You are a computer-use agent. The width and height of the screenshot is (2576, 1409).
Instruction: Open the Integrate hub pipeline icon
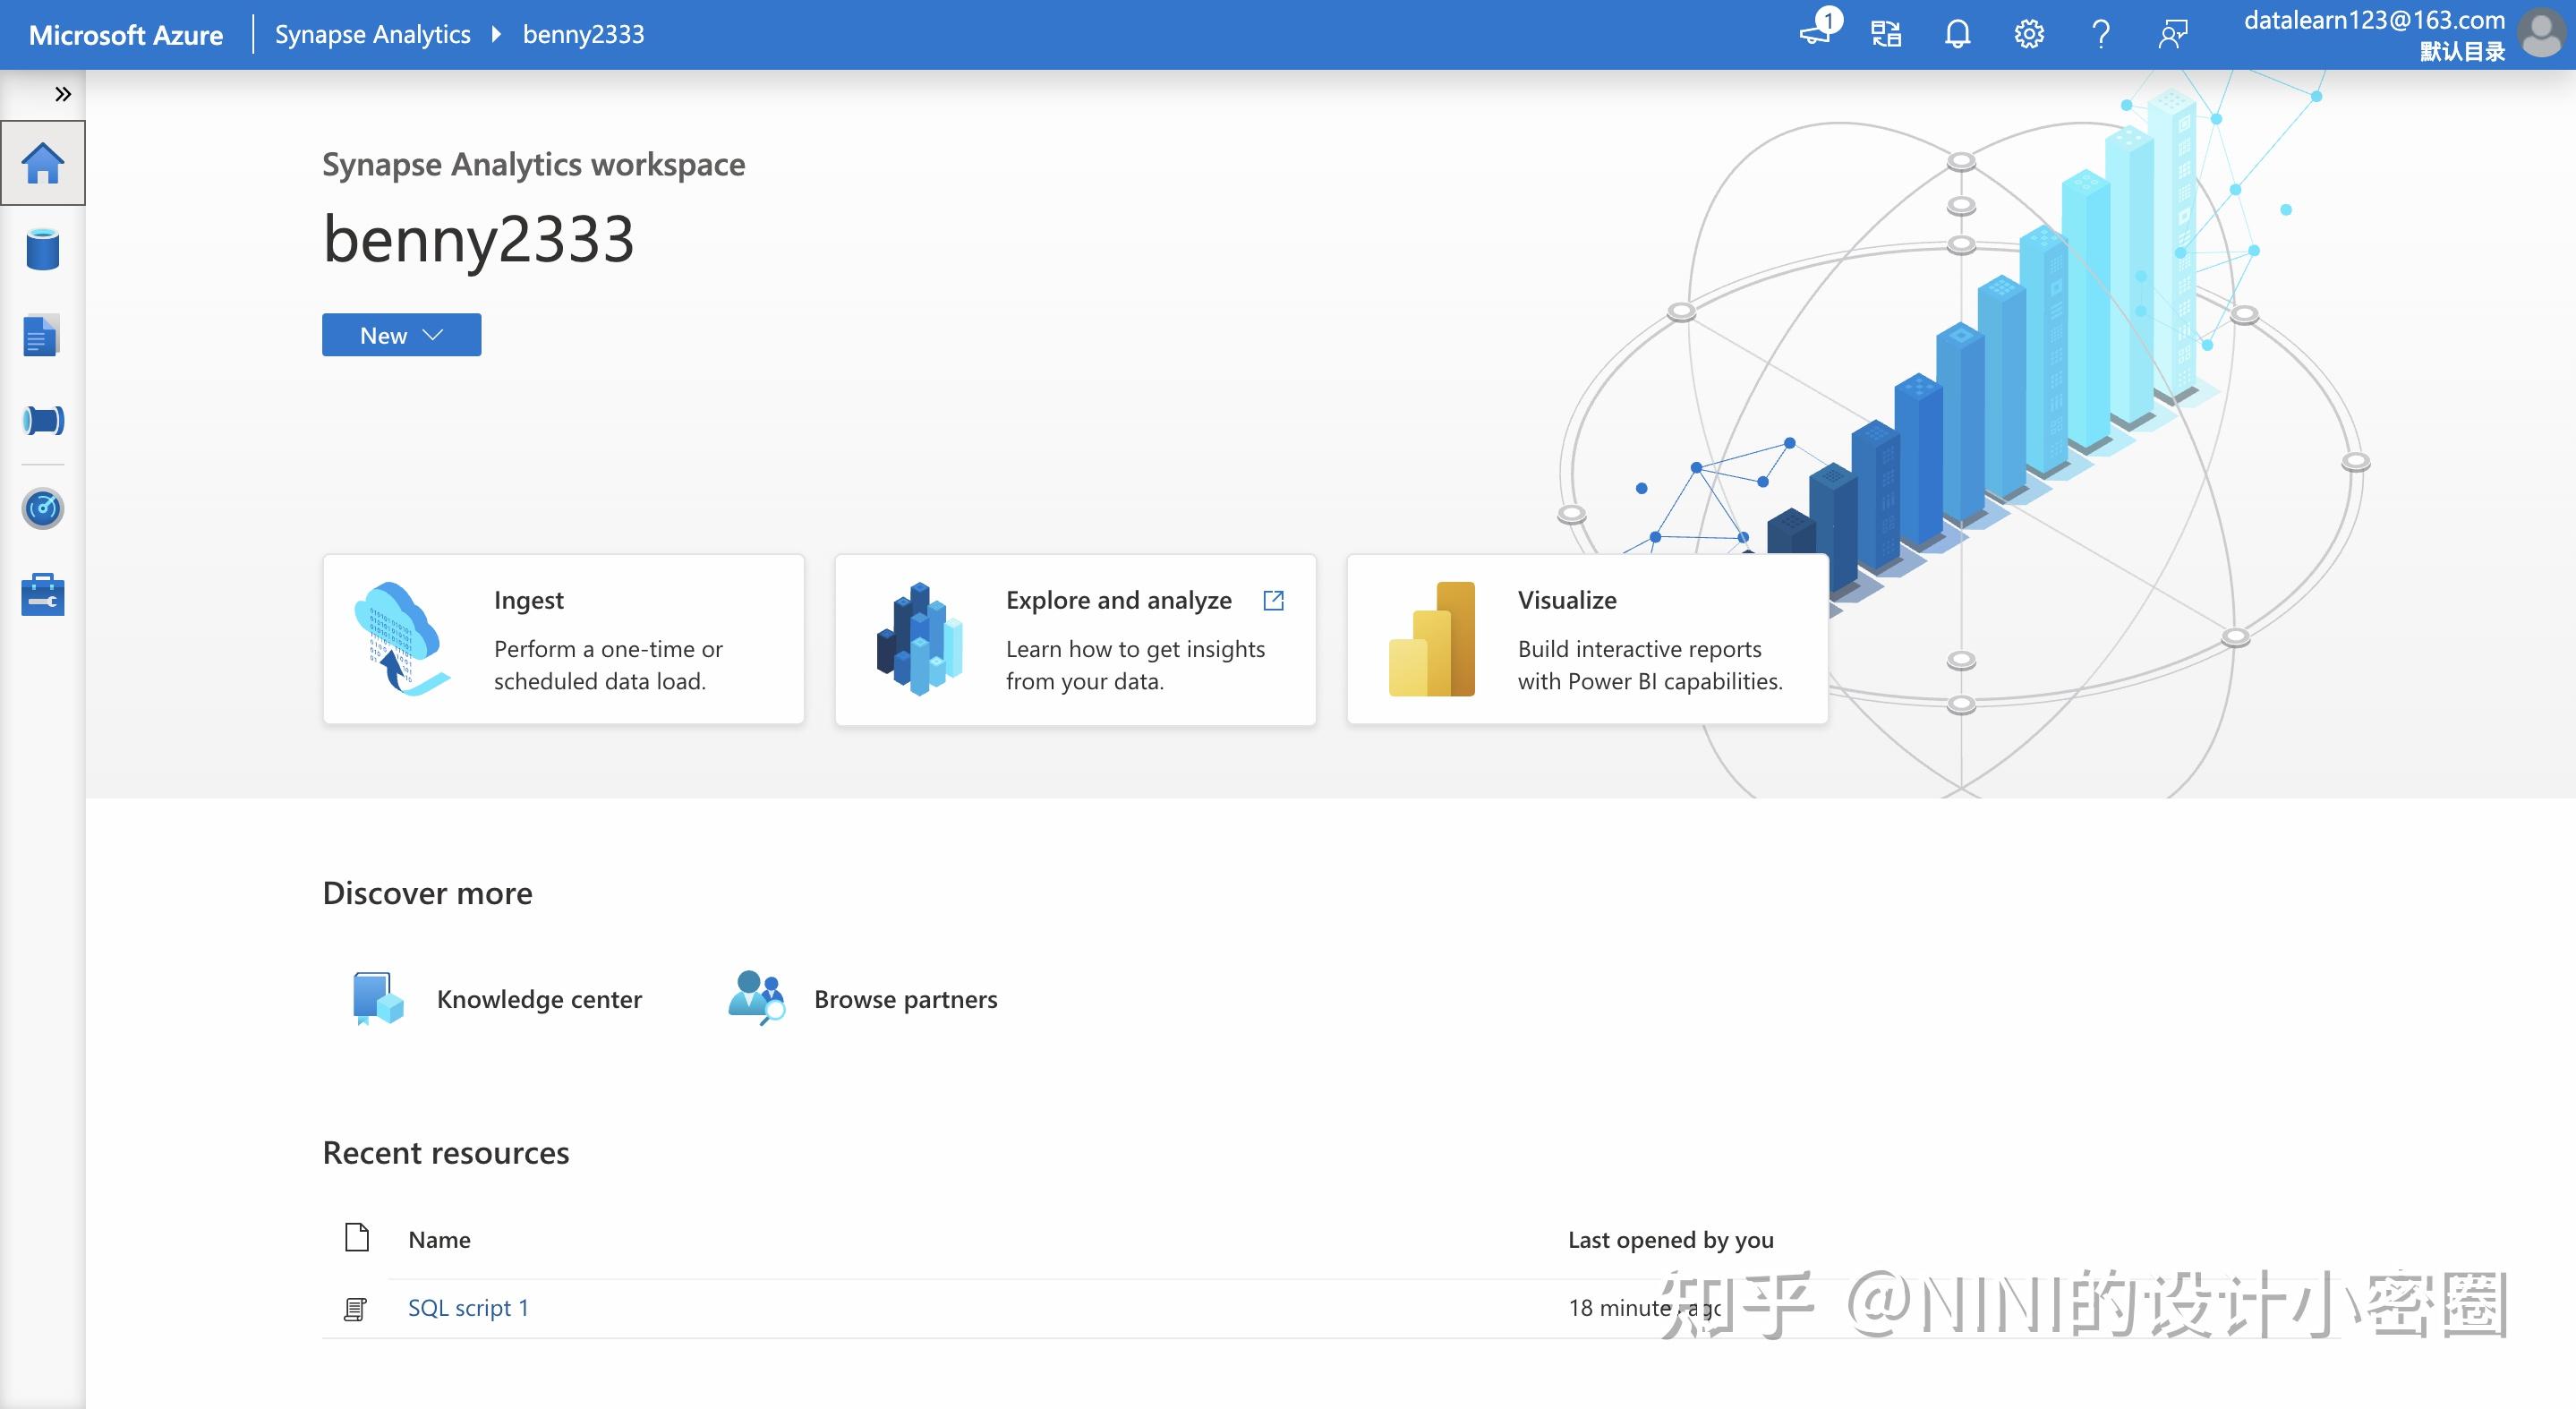point(41,420)
